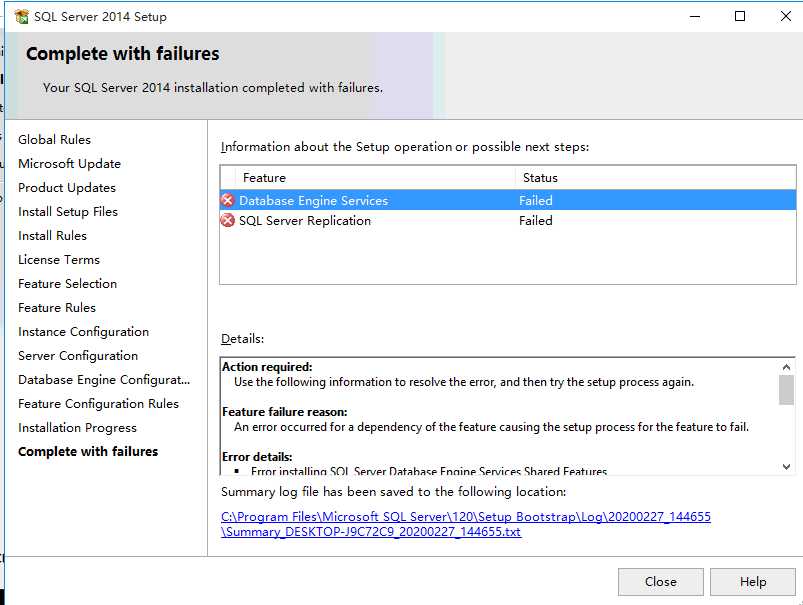Open Help for the setup wizard
Viewport: 803px width, 605px height.
pyautogui.click(x=753, y=582)
